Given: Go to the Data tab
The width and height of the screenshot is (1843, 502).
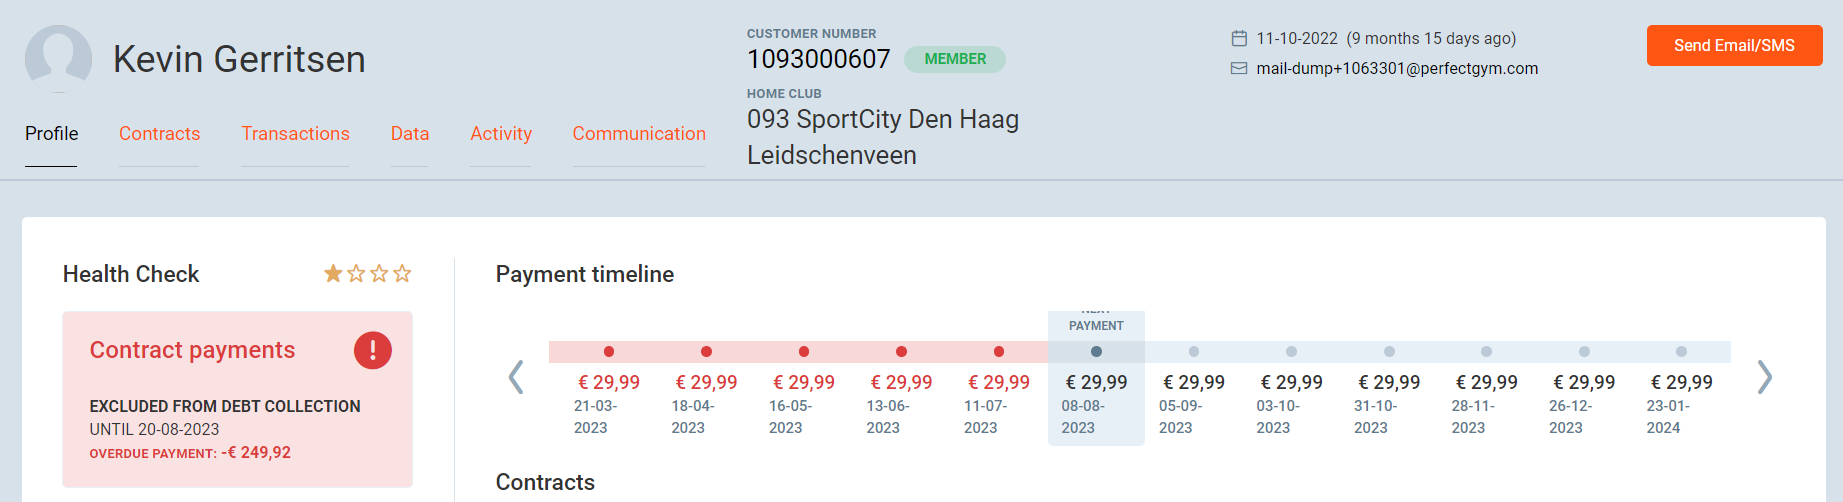Looking at the screenshot, I should pos(409,134).
